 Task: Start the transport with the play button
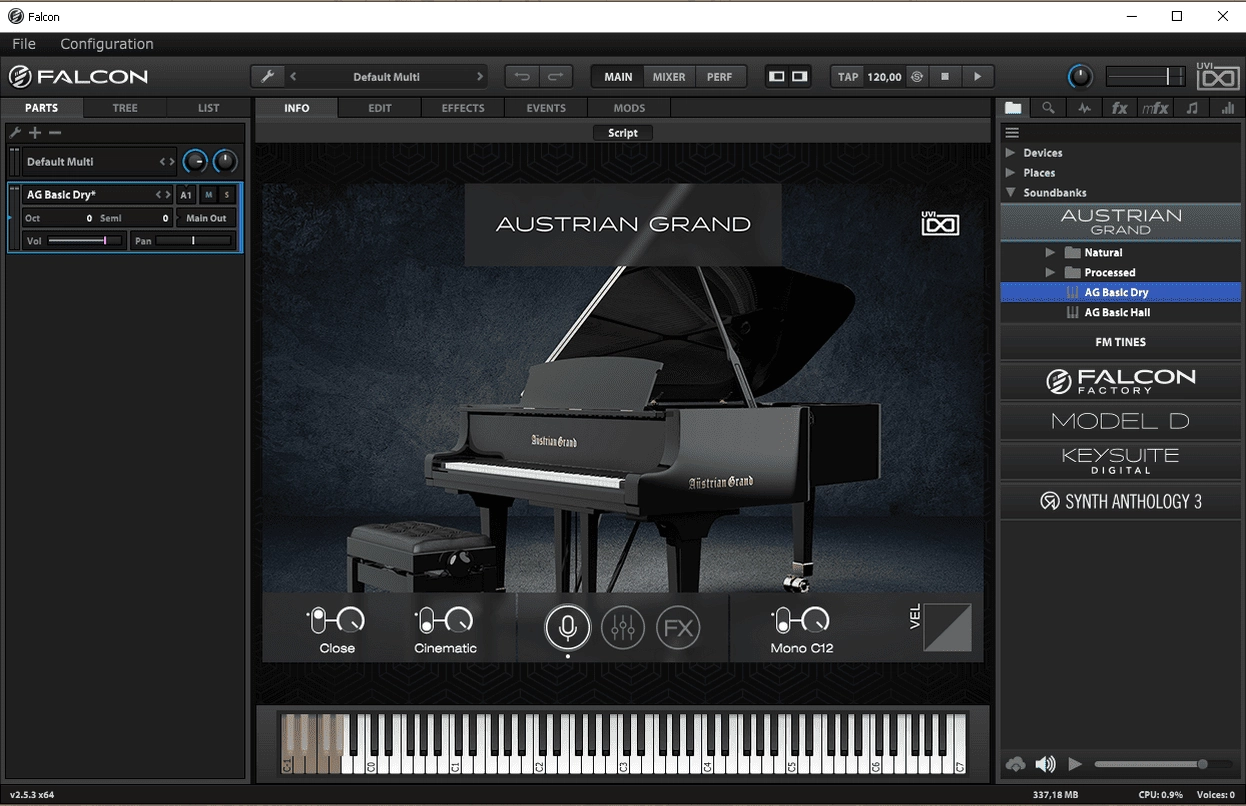coord(978,77)
